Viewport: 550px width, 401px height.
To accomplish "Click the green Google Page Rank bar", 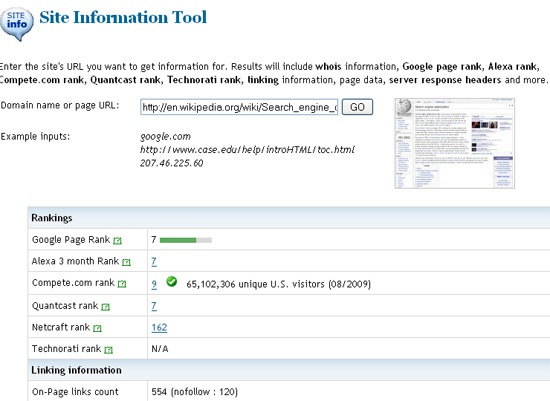I will (x=186, y=240).
